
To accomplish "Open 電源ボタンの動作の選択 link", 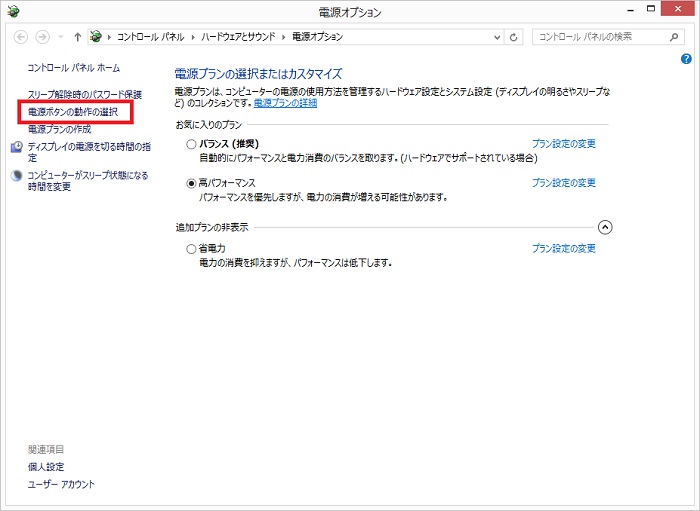I will 73,112.
